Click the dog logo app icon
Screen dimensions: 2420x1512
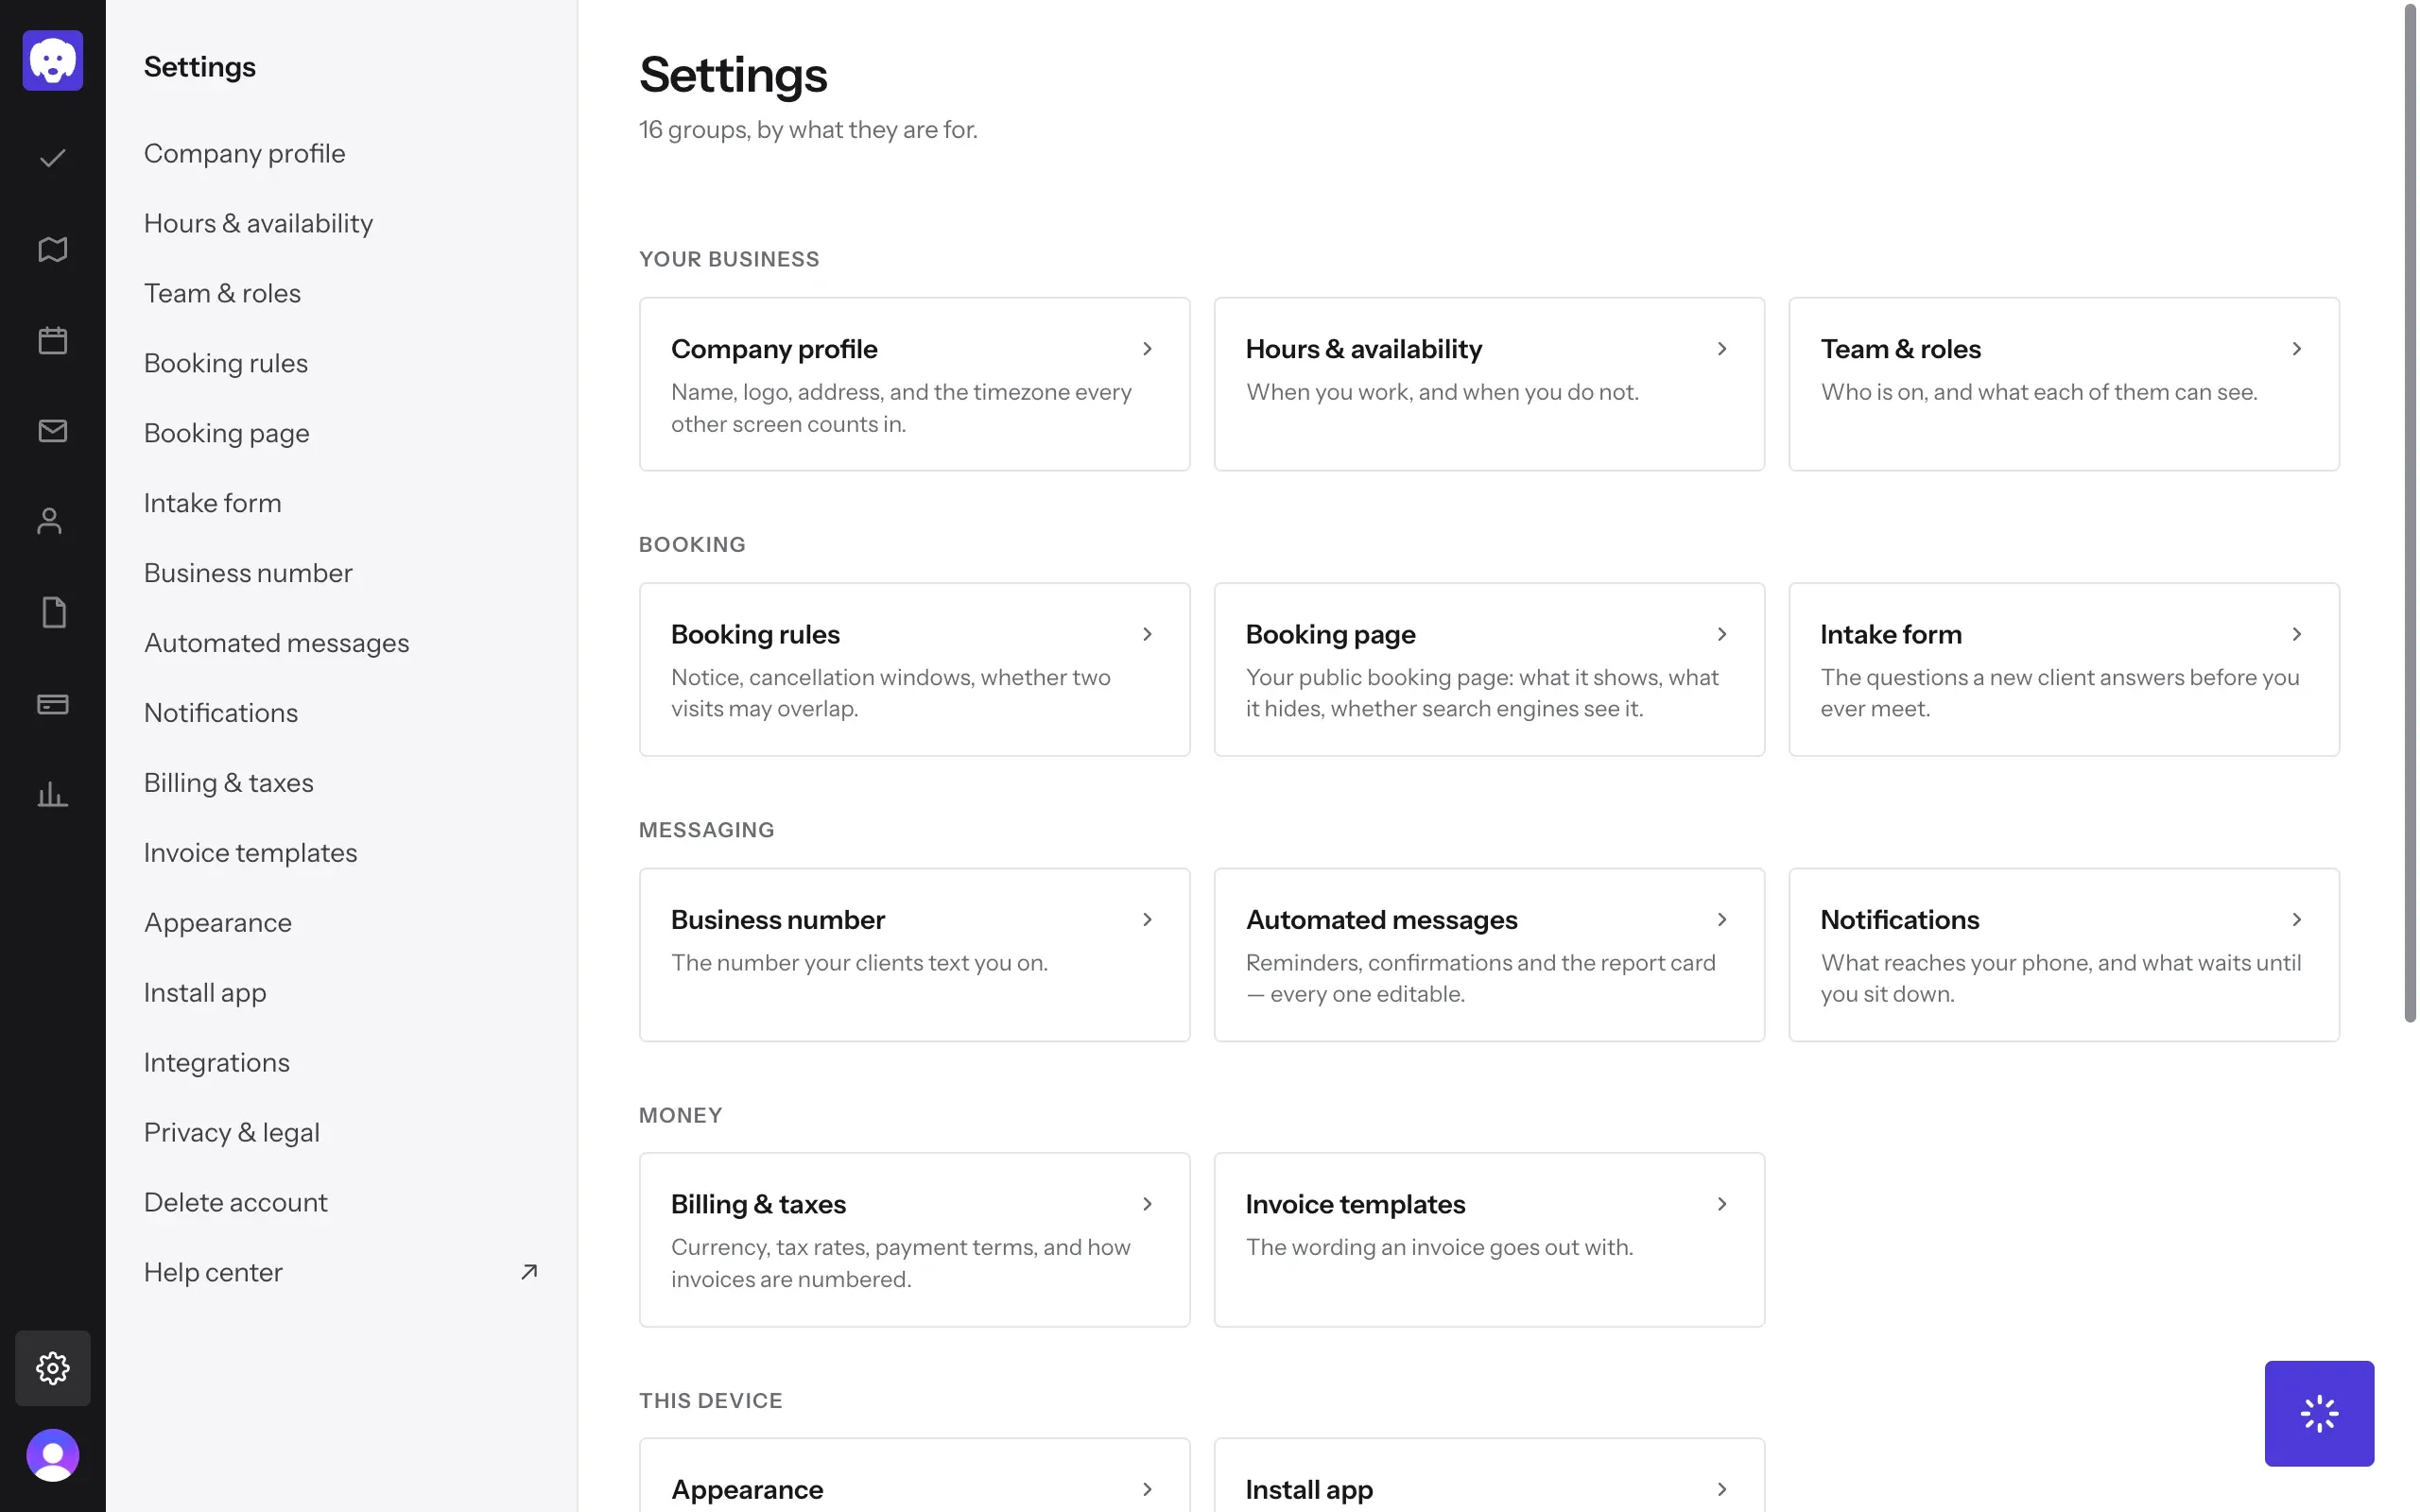click(x=53, y=61)
